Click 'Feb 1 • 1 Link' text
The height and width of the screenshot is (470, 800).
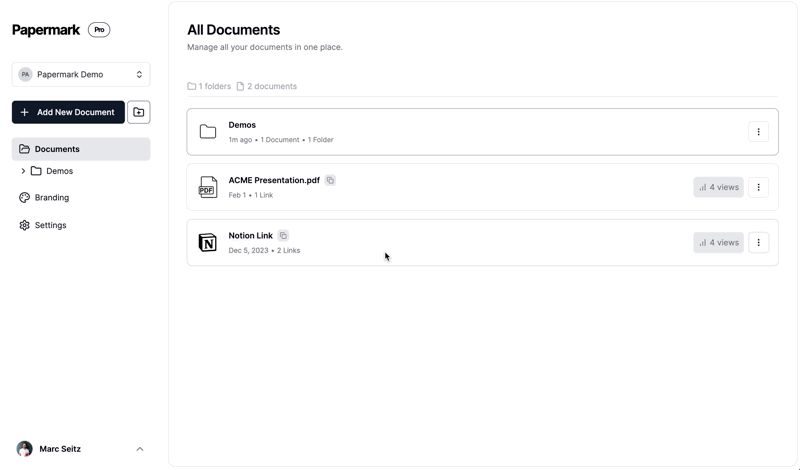(x=251, y=195)
